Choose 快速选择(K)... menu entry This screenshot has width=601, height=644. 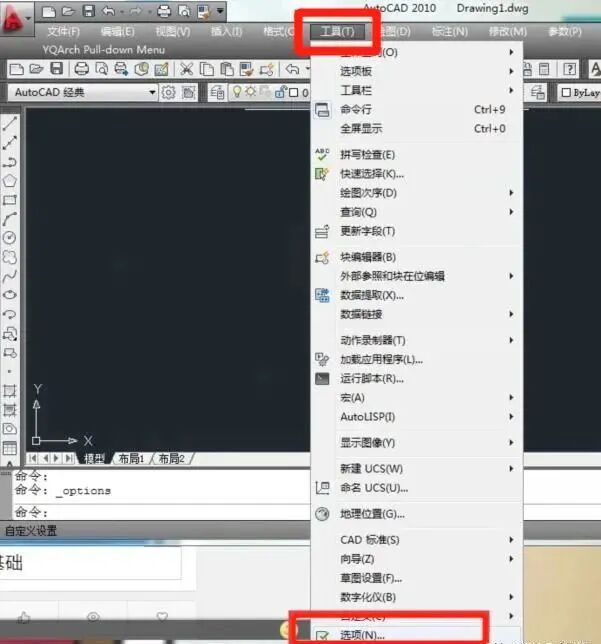click(417, 174)
